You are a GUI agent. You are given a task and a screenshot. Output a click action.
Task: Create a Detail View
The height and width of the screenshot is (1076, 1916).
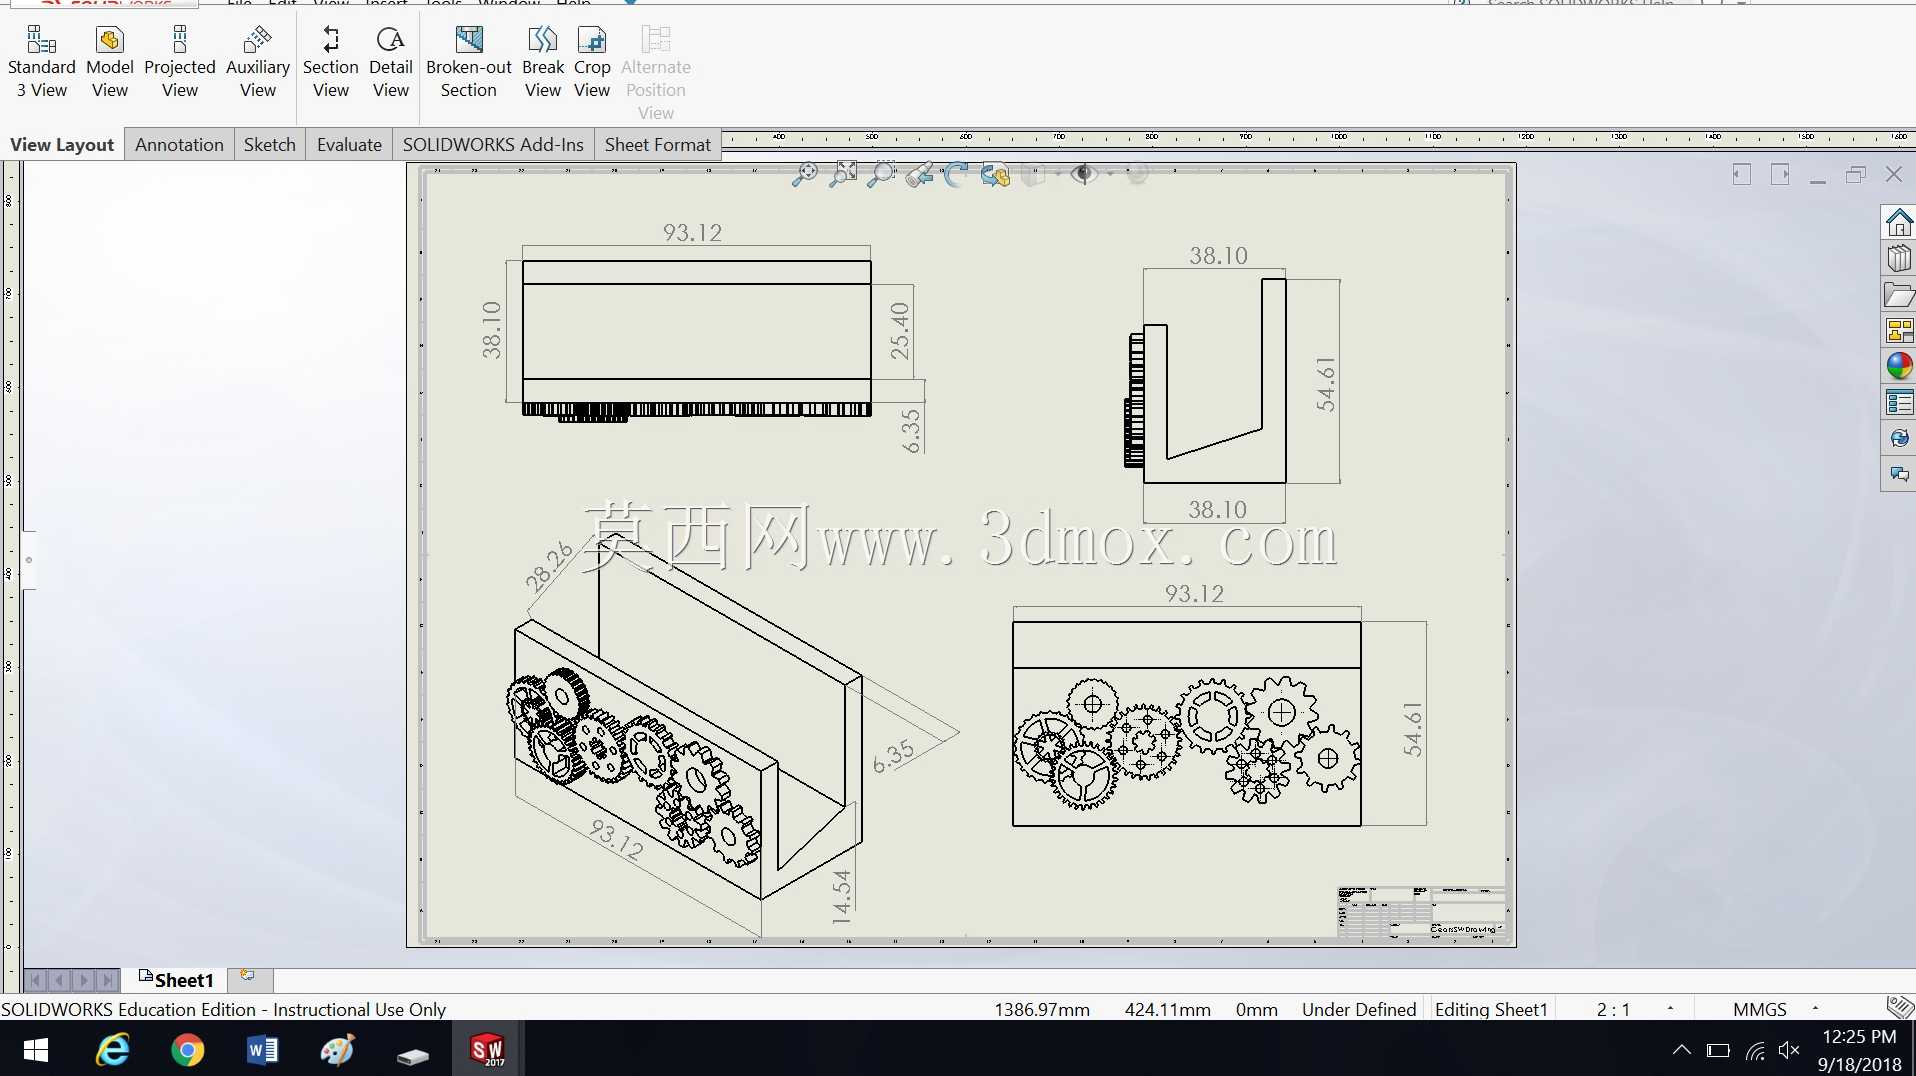click(x=391, y=62)
